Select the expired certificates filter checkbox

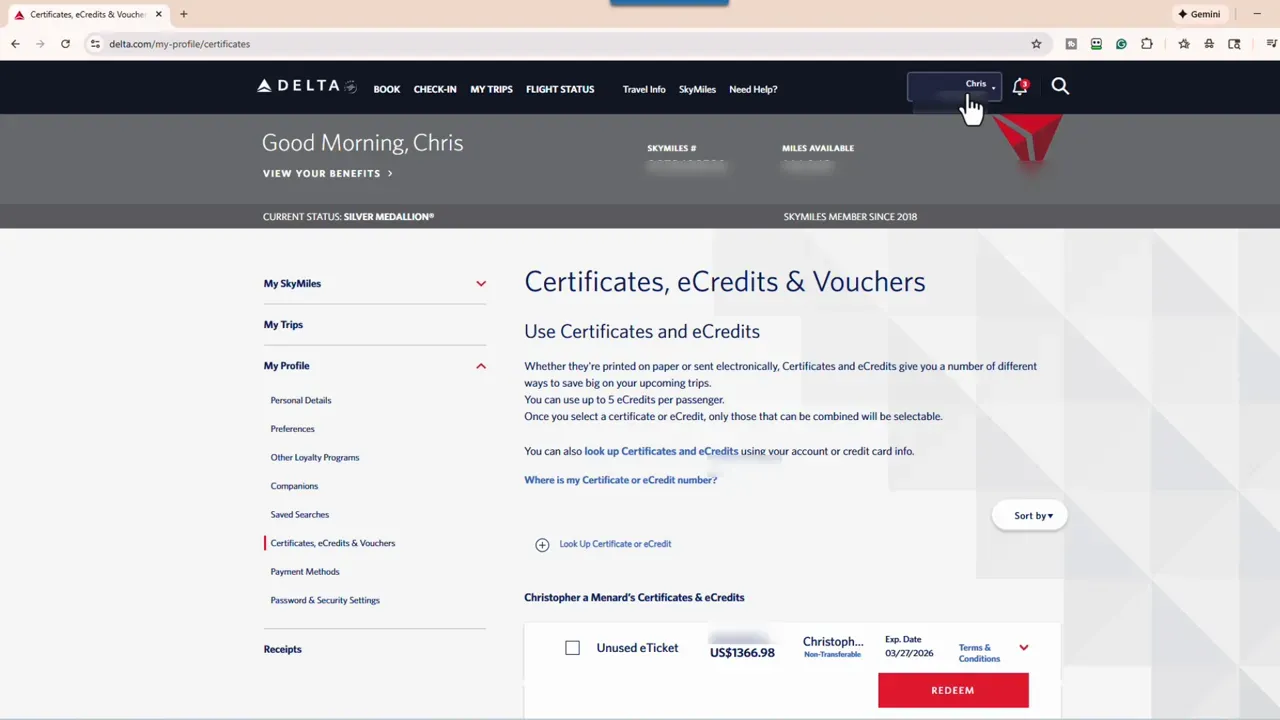(x=572, y=647)
